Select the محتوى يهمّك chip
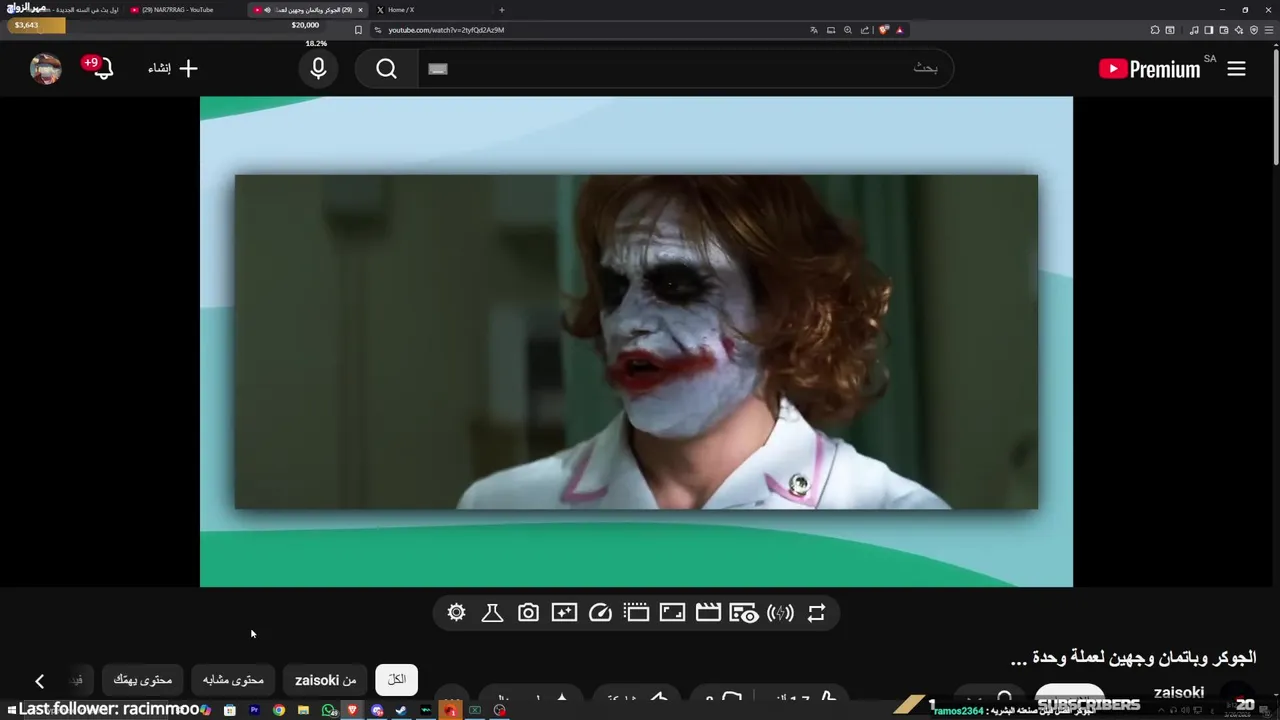 click(142, 680)
